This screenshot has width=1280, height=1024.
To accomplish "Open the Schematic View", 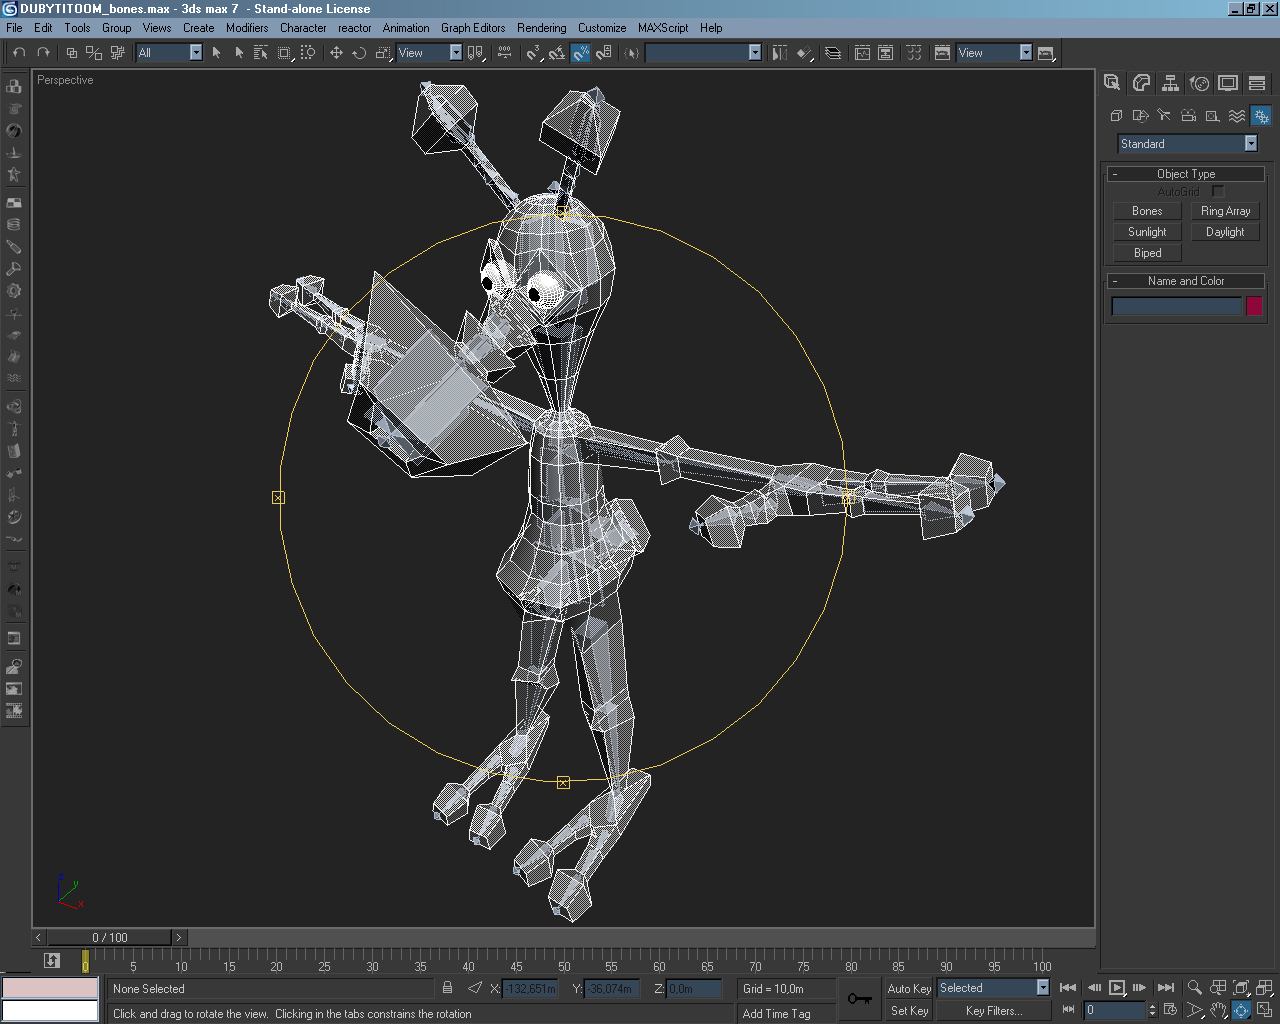I will tap(885, 53).
